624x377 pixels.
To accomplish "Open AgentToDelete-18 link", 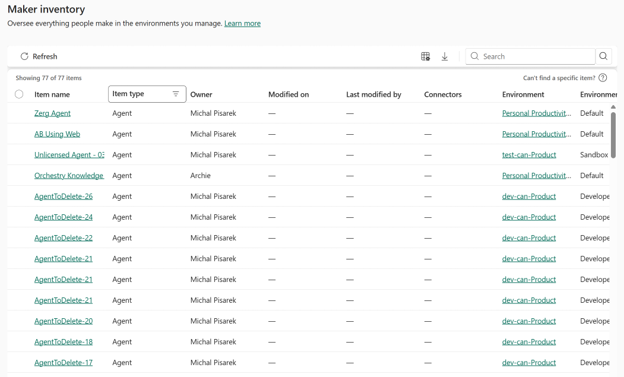I will pyautogui.click(x=63, y=342).
